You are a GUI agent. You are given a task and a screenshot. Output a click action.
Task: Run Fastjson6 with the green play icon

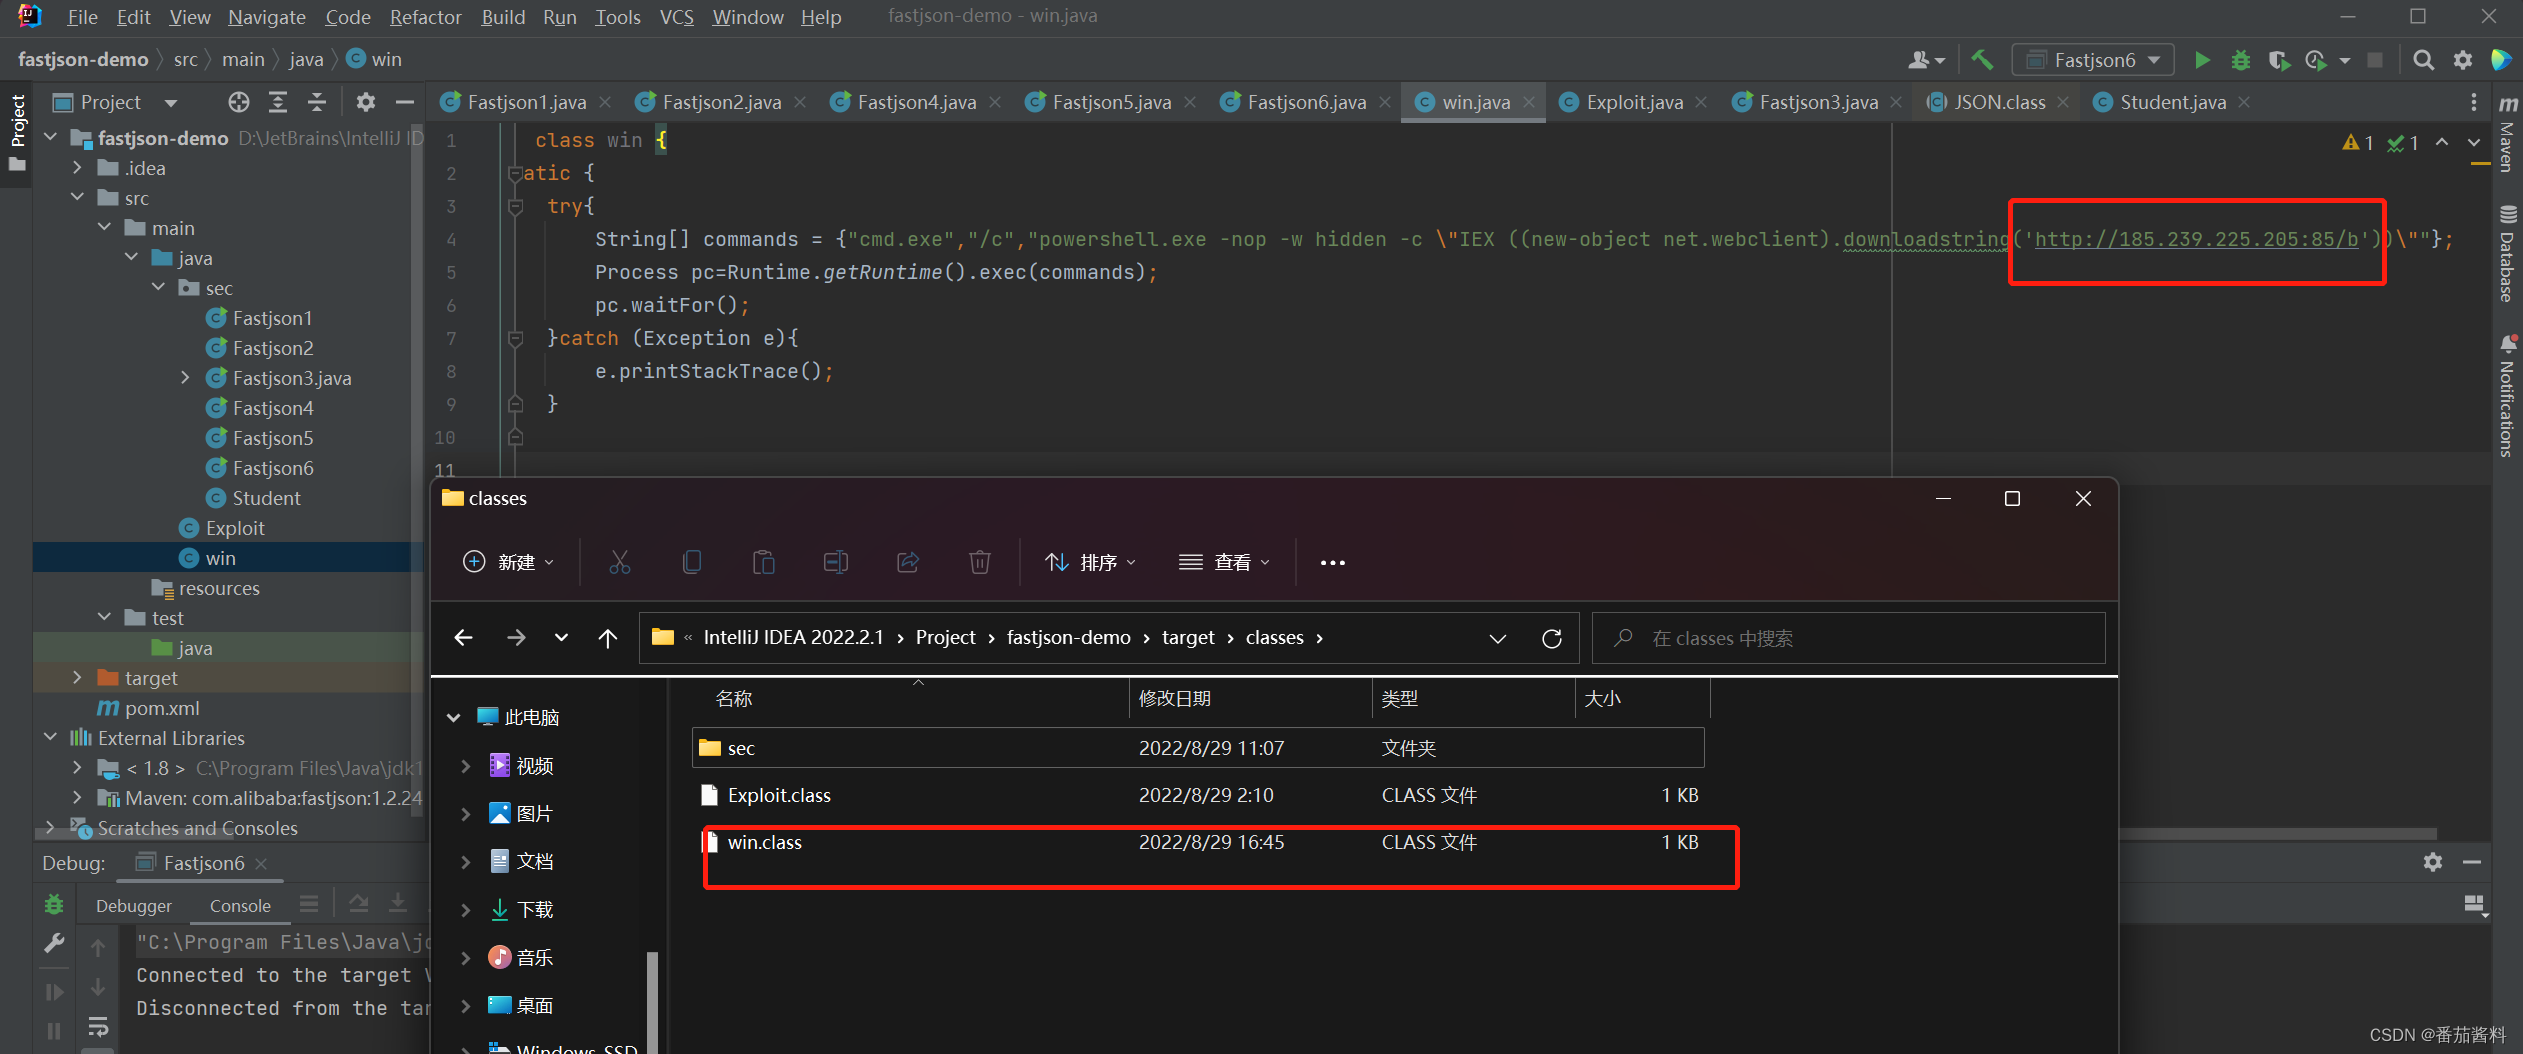(x=2202, y=60)
